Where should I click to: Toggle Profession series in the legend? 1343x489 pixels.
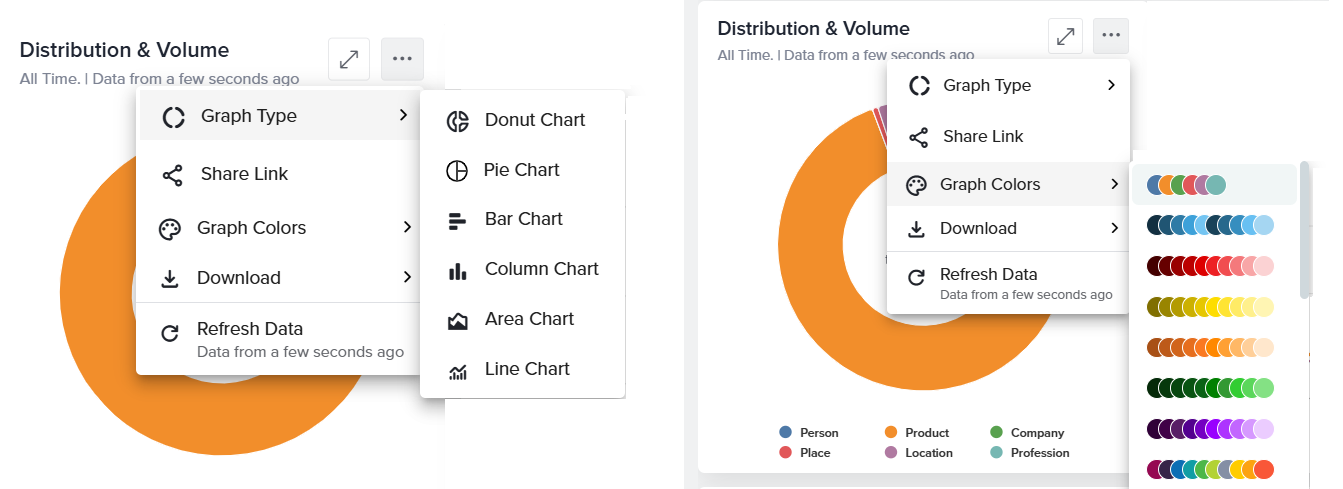coord(1029,453)
